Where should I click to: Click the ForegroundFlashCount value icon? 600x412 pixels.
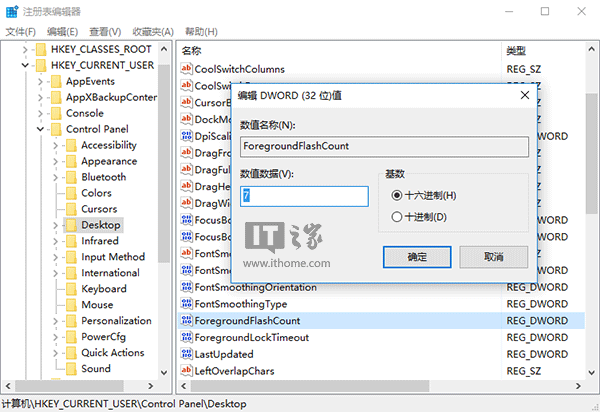186,321
